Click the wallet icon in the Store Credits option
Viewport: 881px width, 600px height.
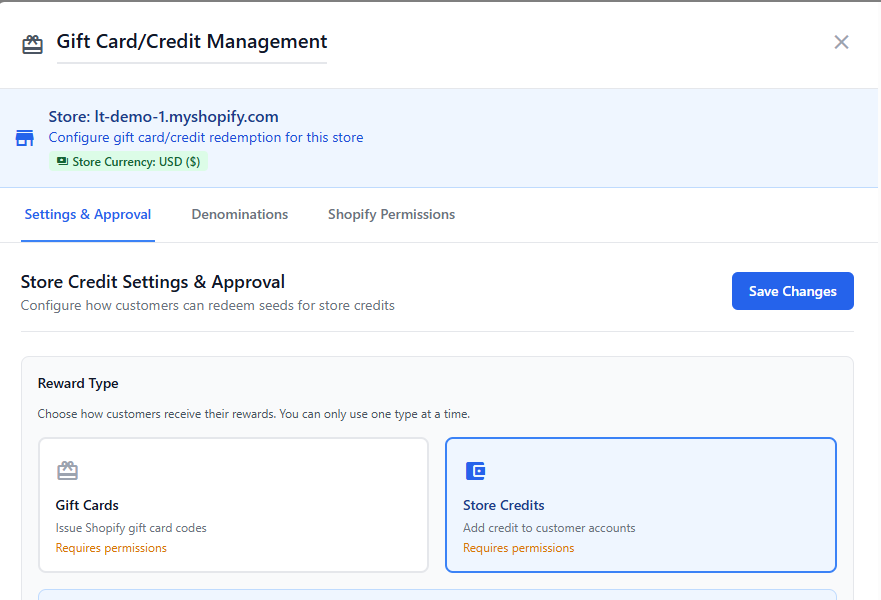475,471
